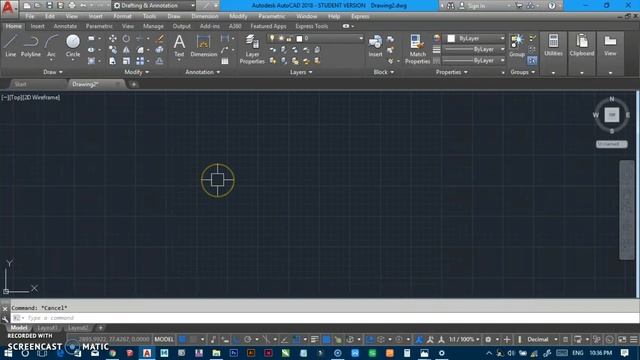This screenshot has height=360, width=640.
Task: Open the Format menu
Action: tap(122, 16)
